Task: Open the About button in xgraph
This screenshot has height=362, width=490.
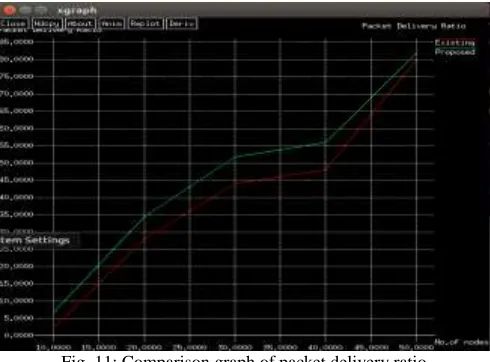Action: coord(80,24)
